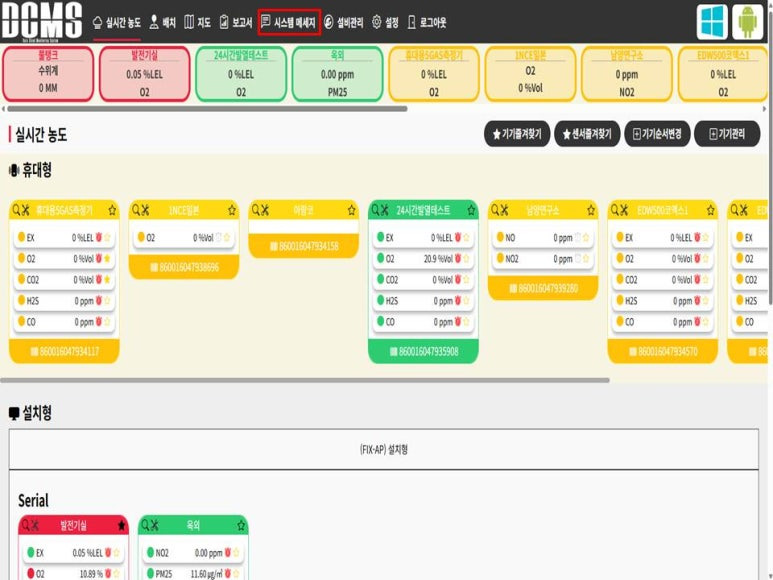Open the 배치 menu item
773x580 pixels.
[x=163, y=22]
